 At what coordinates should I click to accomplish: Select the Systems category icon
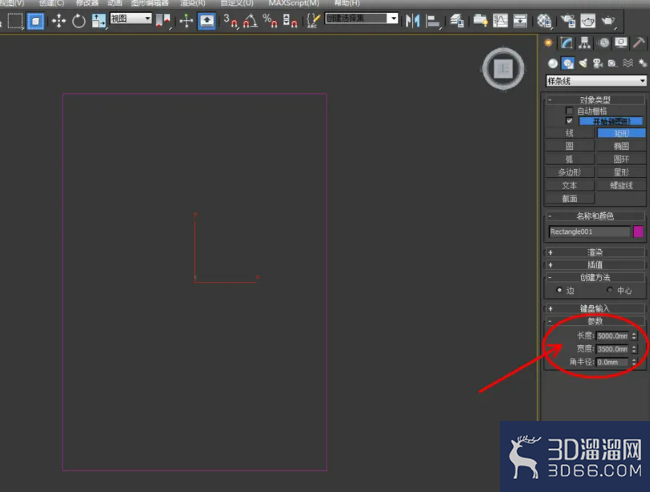pyautogui.click(x=642, y=63)
